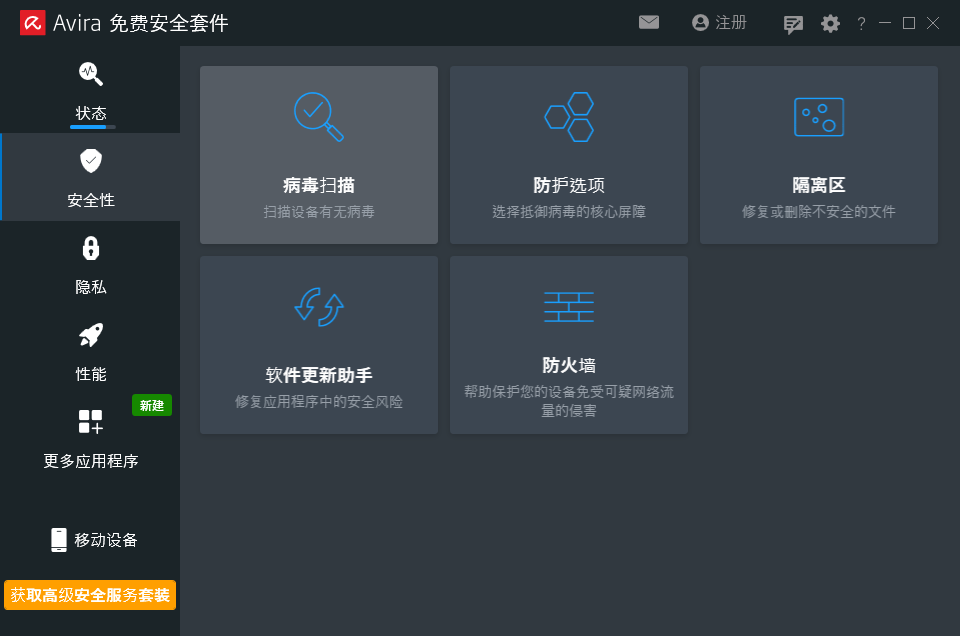Click the question mark help icon
This screenshot has height=636, width=960.
pos(861,23)
